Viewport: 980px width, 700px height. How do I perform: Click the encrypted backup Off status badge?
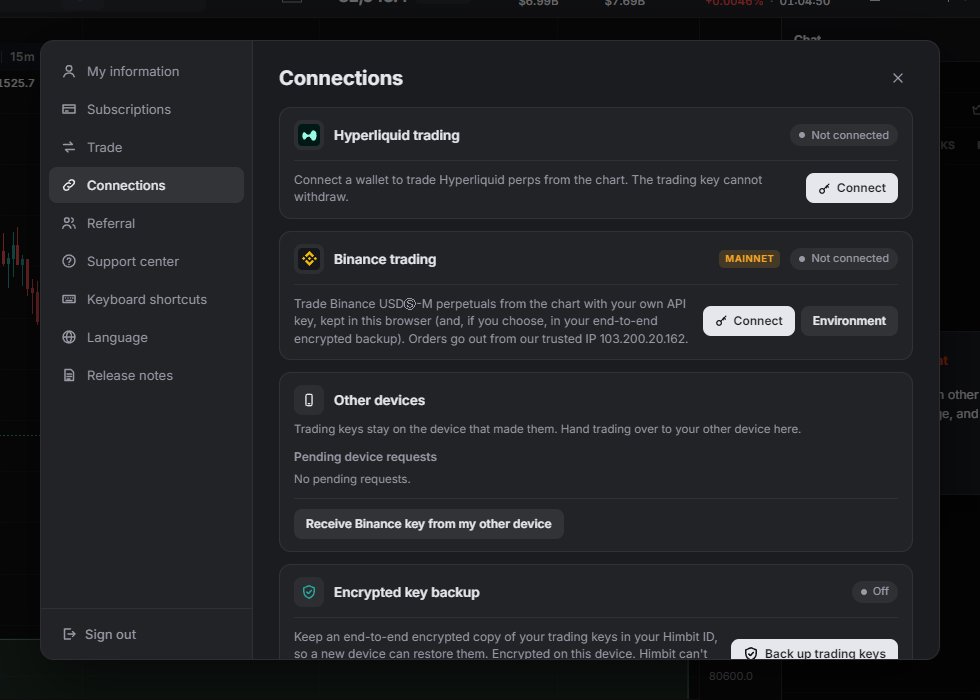click(x=874, y=591)
